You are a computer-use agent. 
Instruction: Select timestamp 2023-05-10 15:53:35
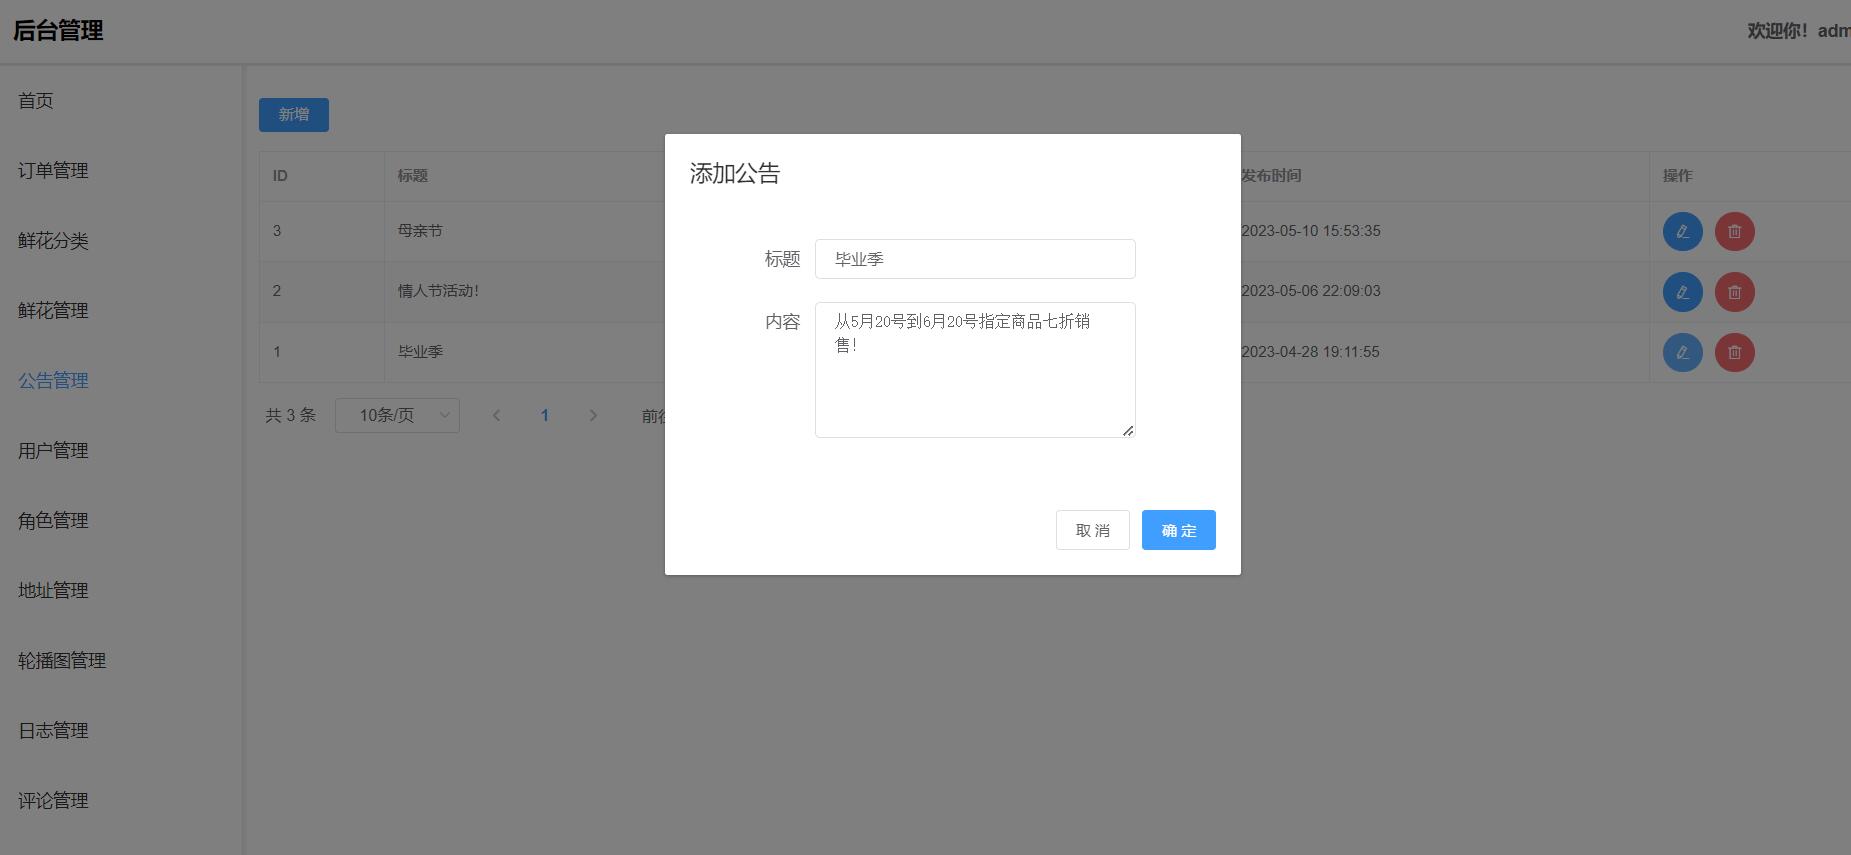point(1310,231)
